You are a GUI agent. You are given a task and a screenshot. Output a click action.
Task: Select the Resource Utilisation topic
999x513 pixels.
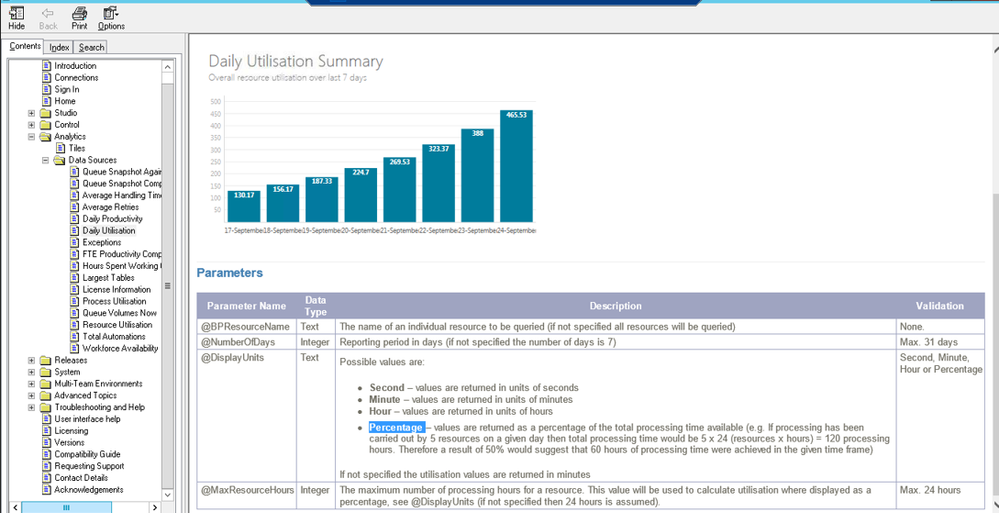coord(117,325)
